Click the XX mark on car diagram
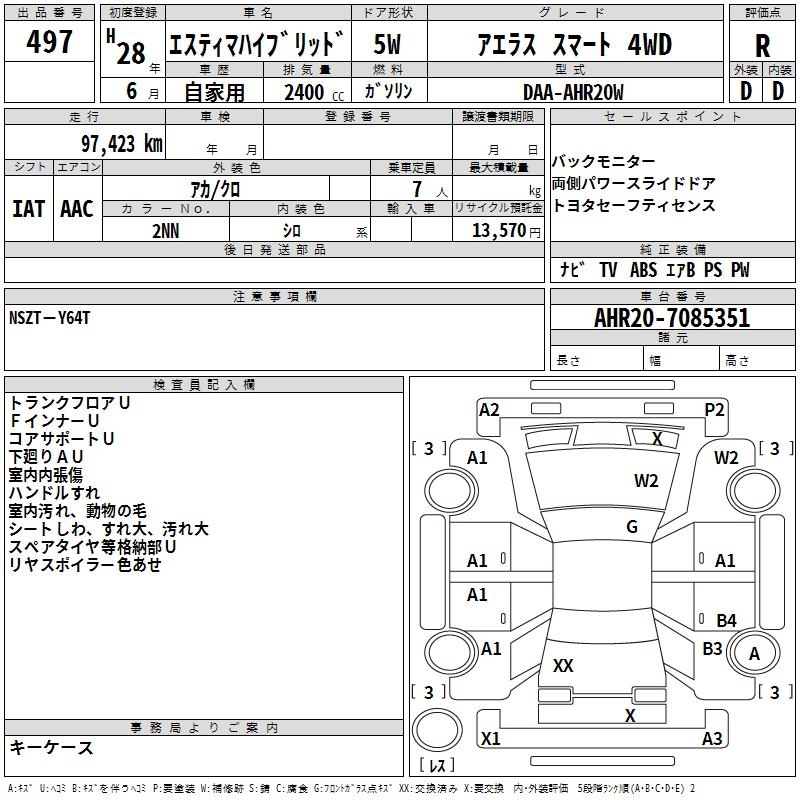 pos(563,665)
